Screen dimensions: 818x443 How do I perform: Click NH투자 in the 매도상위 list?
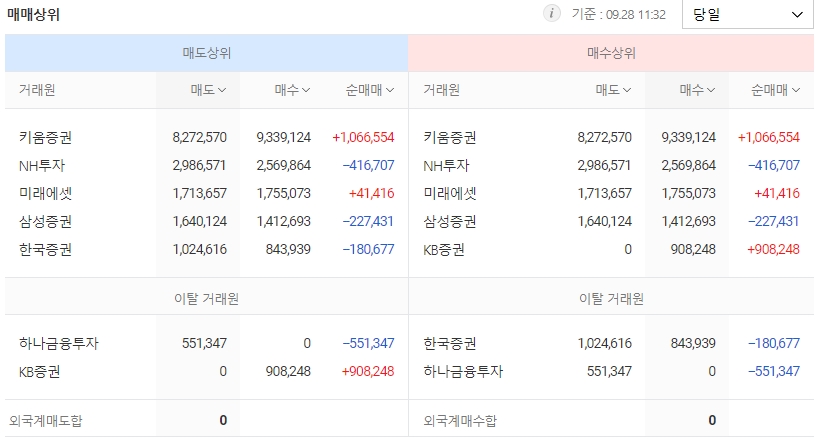click(x=42, y=165)
